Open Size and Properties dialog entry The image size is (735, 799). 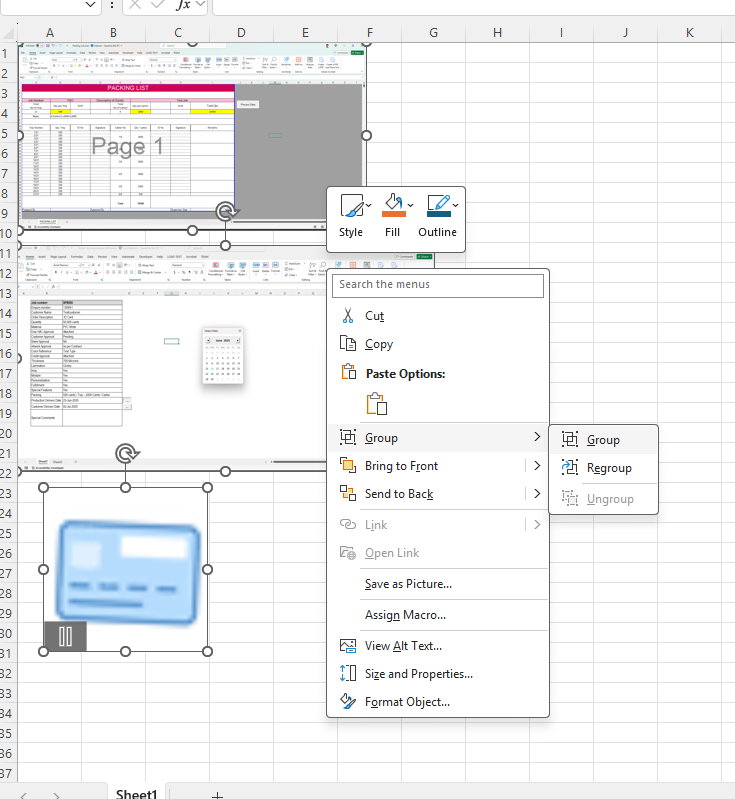pyautogui.click(x=438, y=674)
